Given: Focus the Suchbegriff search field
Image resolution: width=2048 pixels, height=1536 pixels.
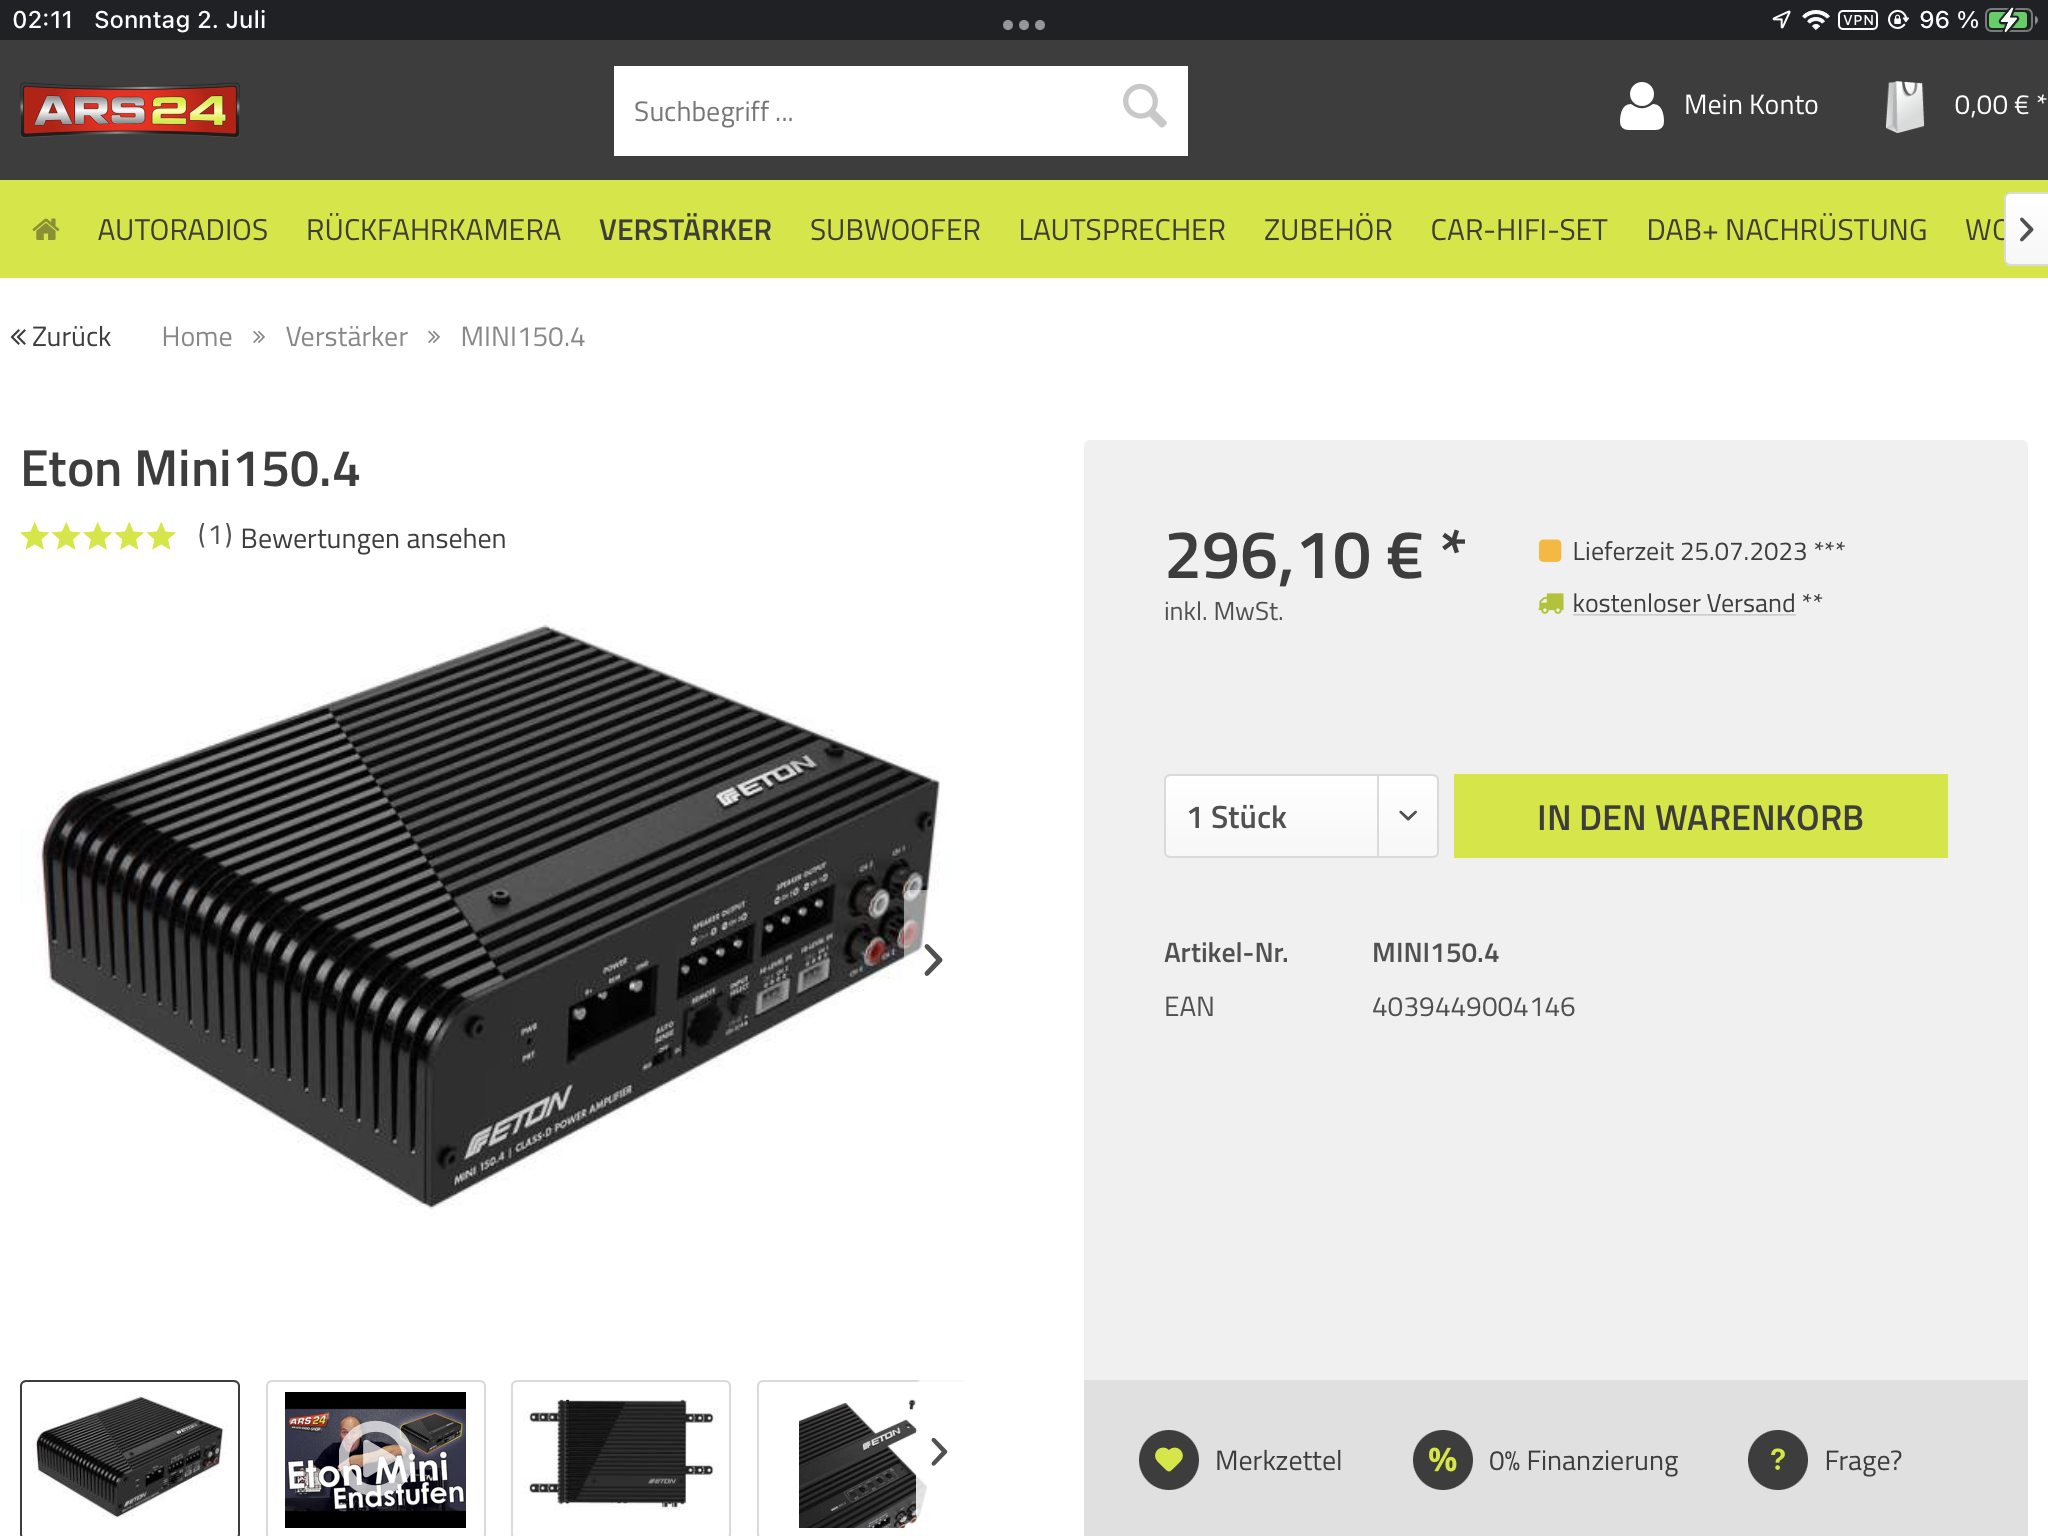Looking at the screenshot, I should (x=865, y=111).
